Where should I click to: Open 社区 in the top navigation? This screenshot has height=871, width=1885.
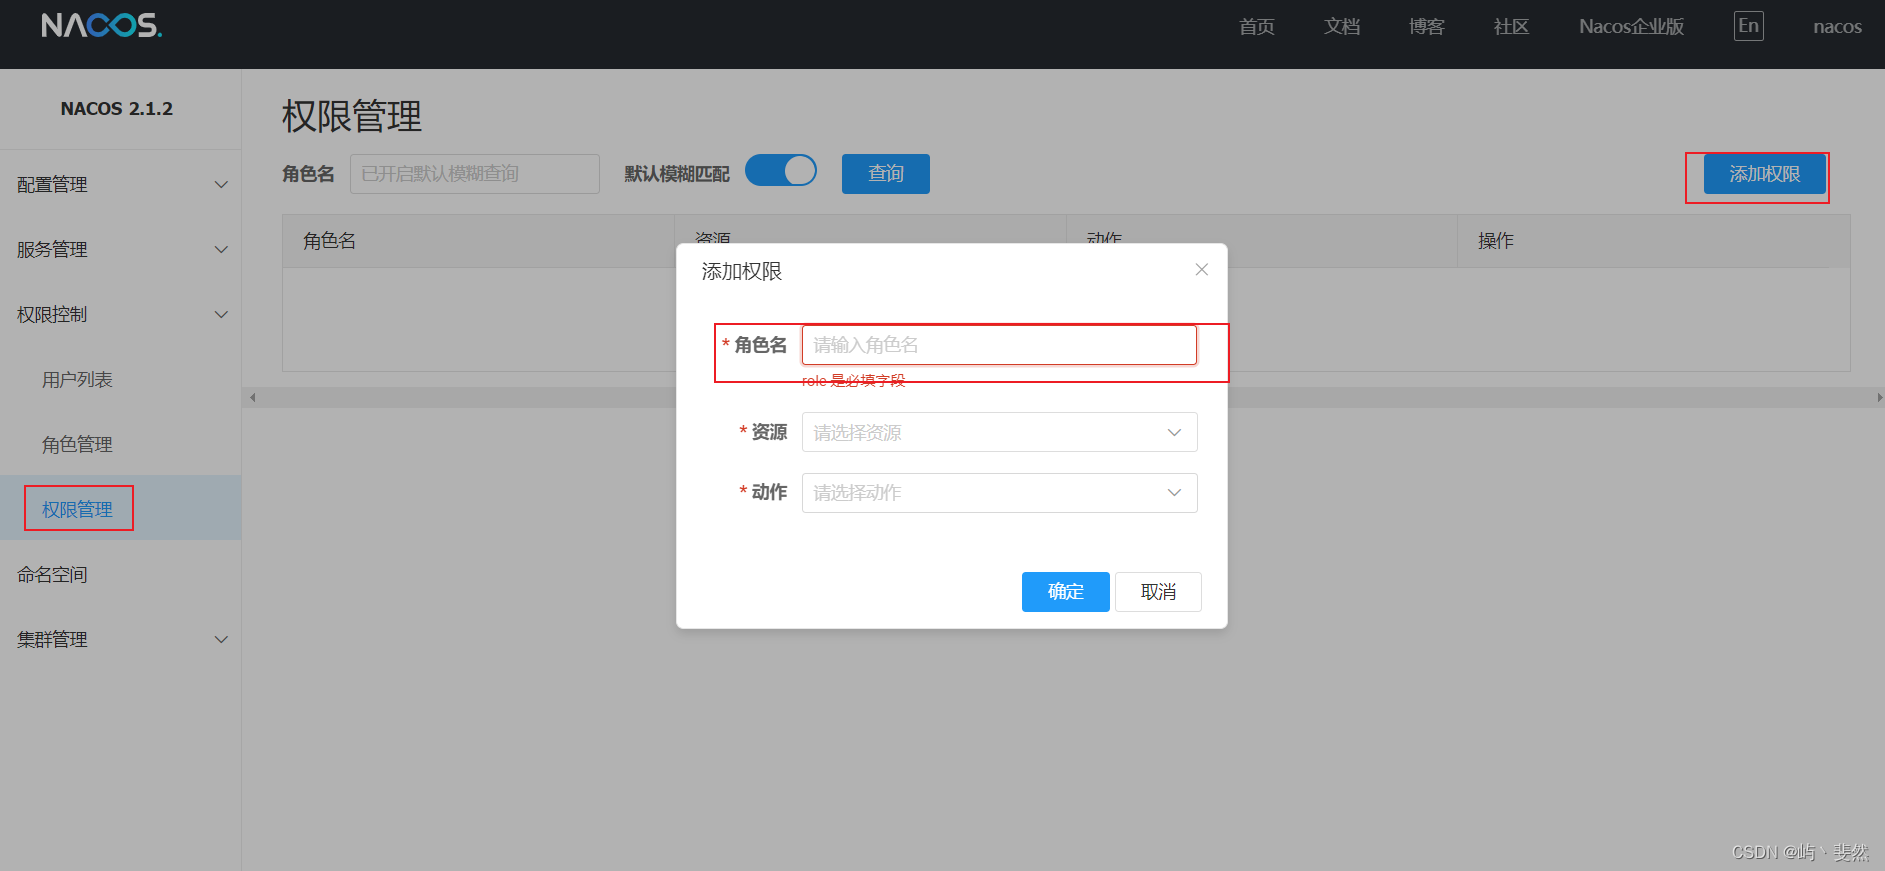click(x=1511, y=26)
